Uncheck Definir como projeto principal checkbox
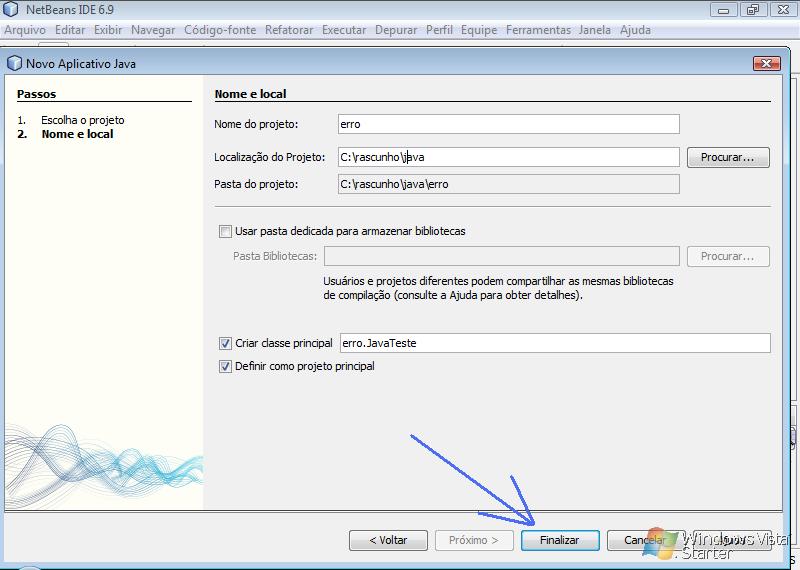Image resolution: width=800 pixels, height=570 pixels. pyautogui.click(x=225, y=366)
